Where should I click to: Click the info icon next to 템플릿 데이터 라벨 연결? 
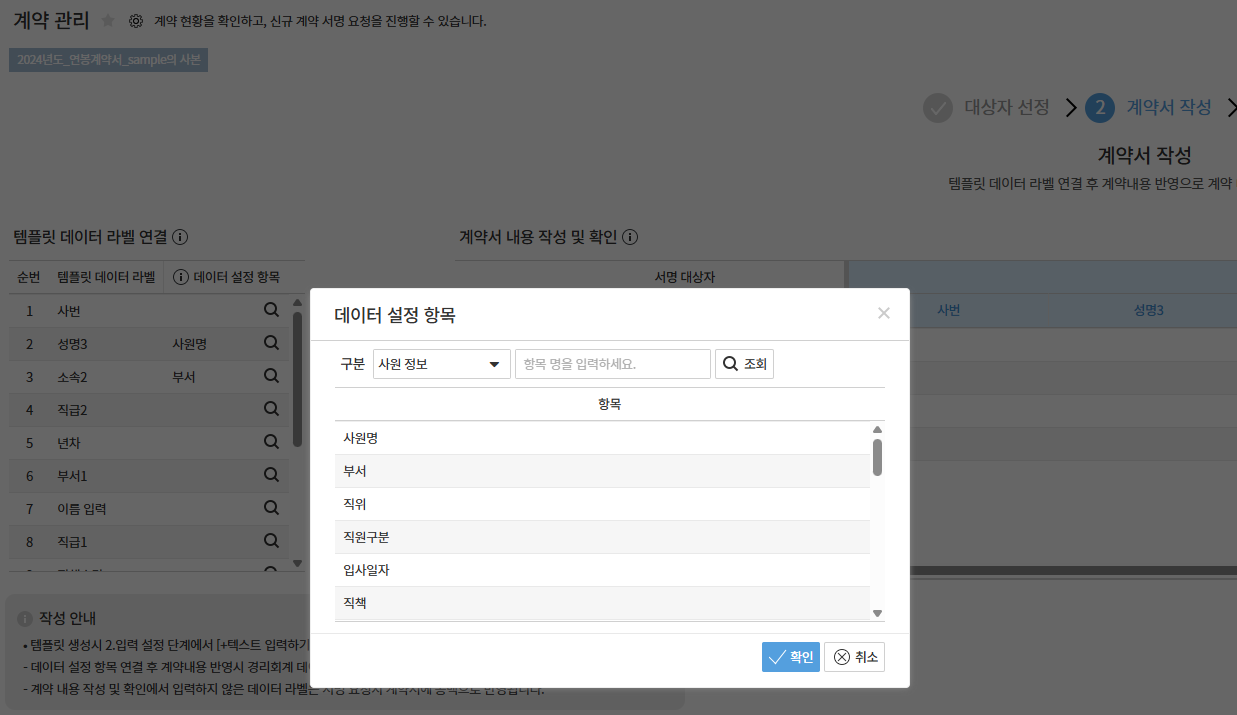tap(181, 238)
